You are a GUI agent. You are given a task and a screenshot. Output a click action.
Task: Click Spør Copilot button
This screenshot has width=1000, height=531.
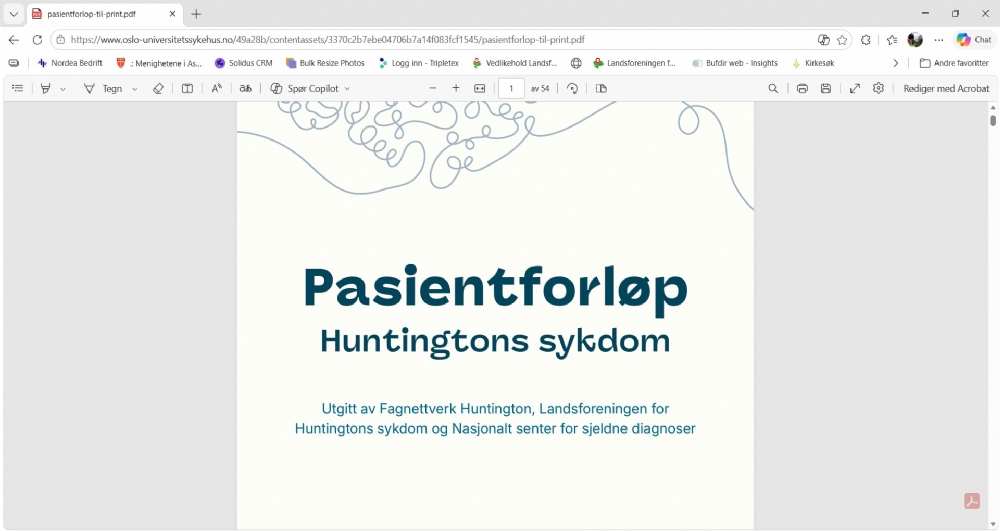(304, 89)
